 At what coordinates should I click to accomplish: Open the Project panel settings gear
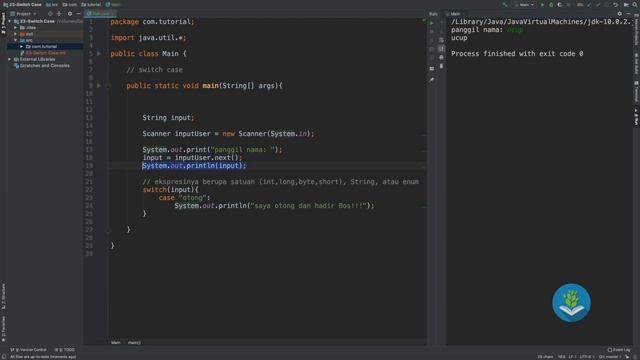[x=70, y=13]
